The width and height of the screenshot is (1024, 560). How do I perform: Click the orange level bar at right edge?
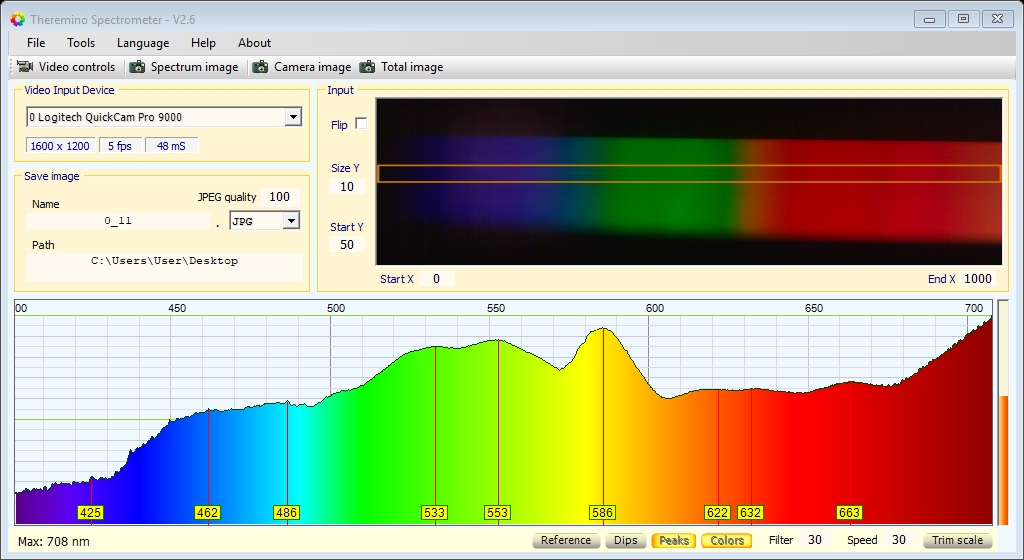point(1004,458)
